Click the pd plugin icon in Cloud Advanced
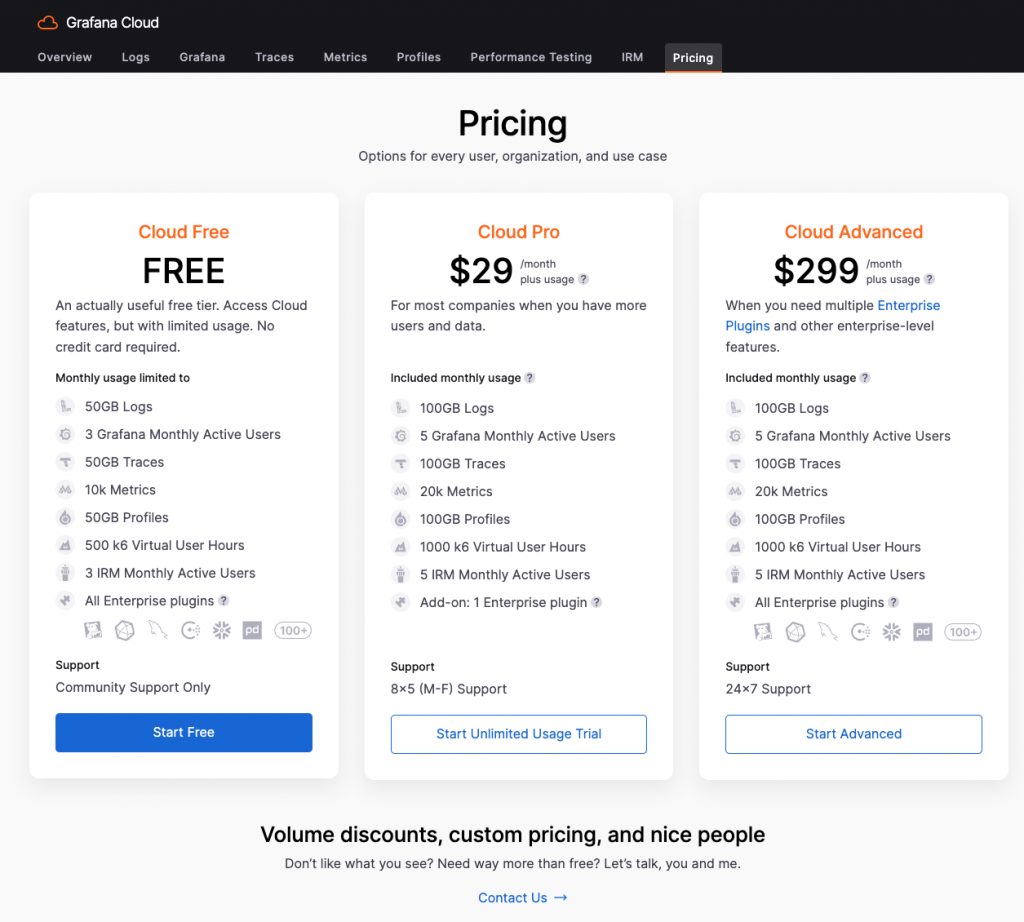The image size is (1024, 922). click(922, 632)
